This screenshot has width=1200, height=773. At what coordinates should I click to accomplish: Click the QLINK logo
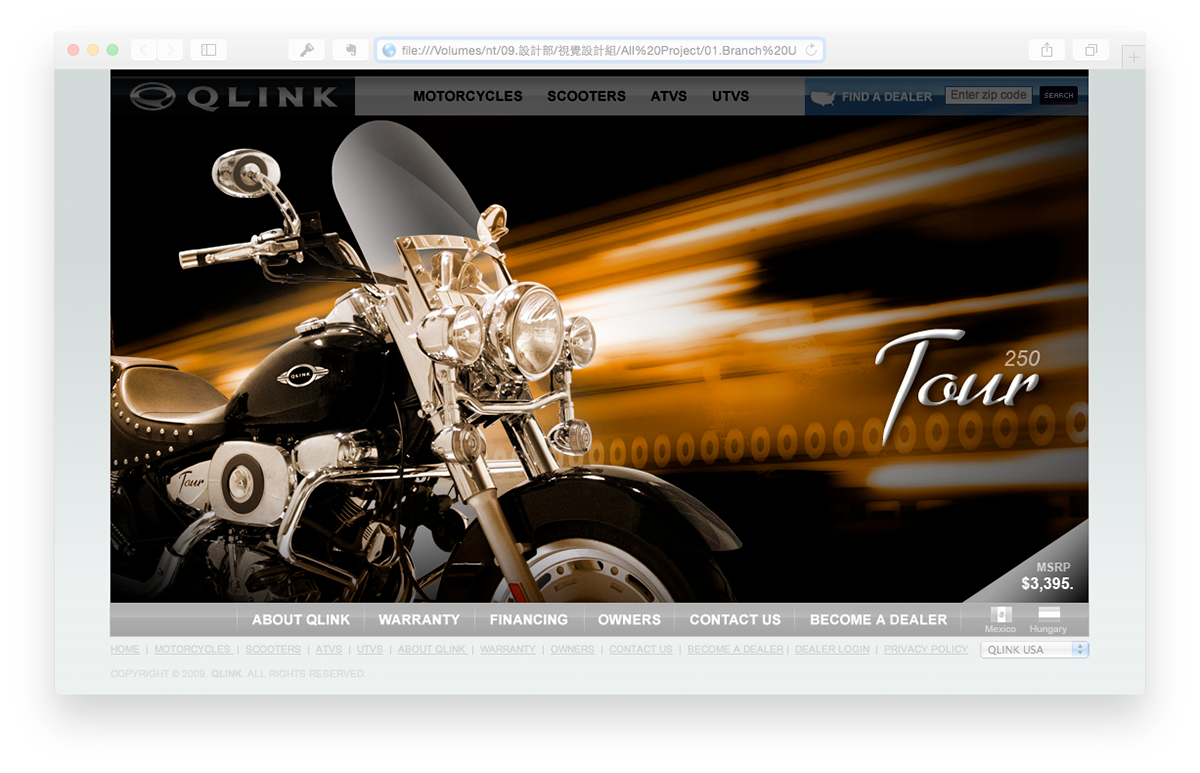[x=233, y=96]
